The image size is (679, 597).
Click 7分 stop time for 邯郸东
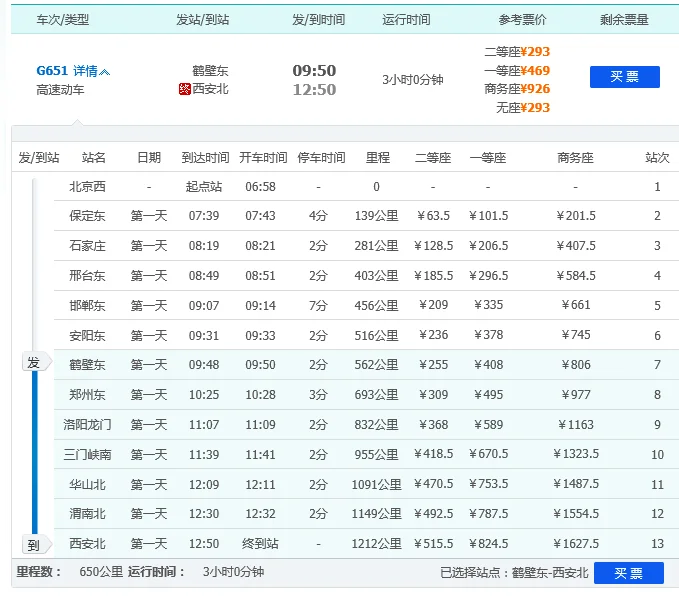[318, 306]
